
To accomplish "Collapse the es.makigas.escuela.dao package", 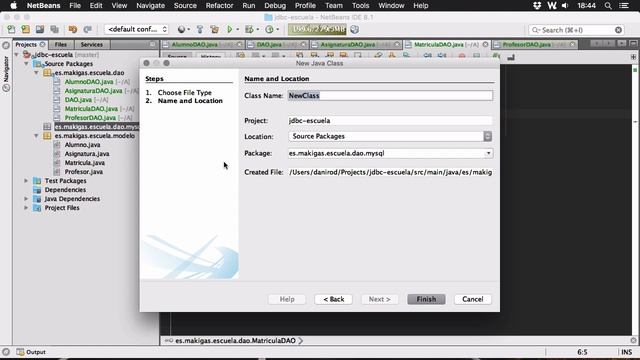I will coord(36,73).
